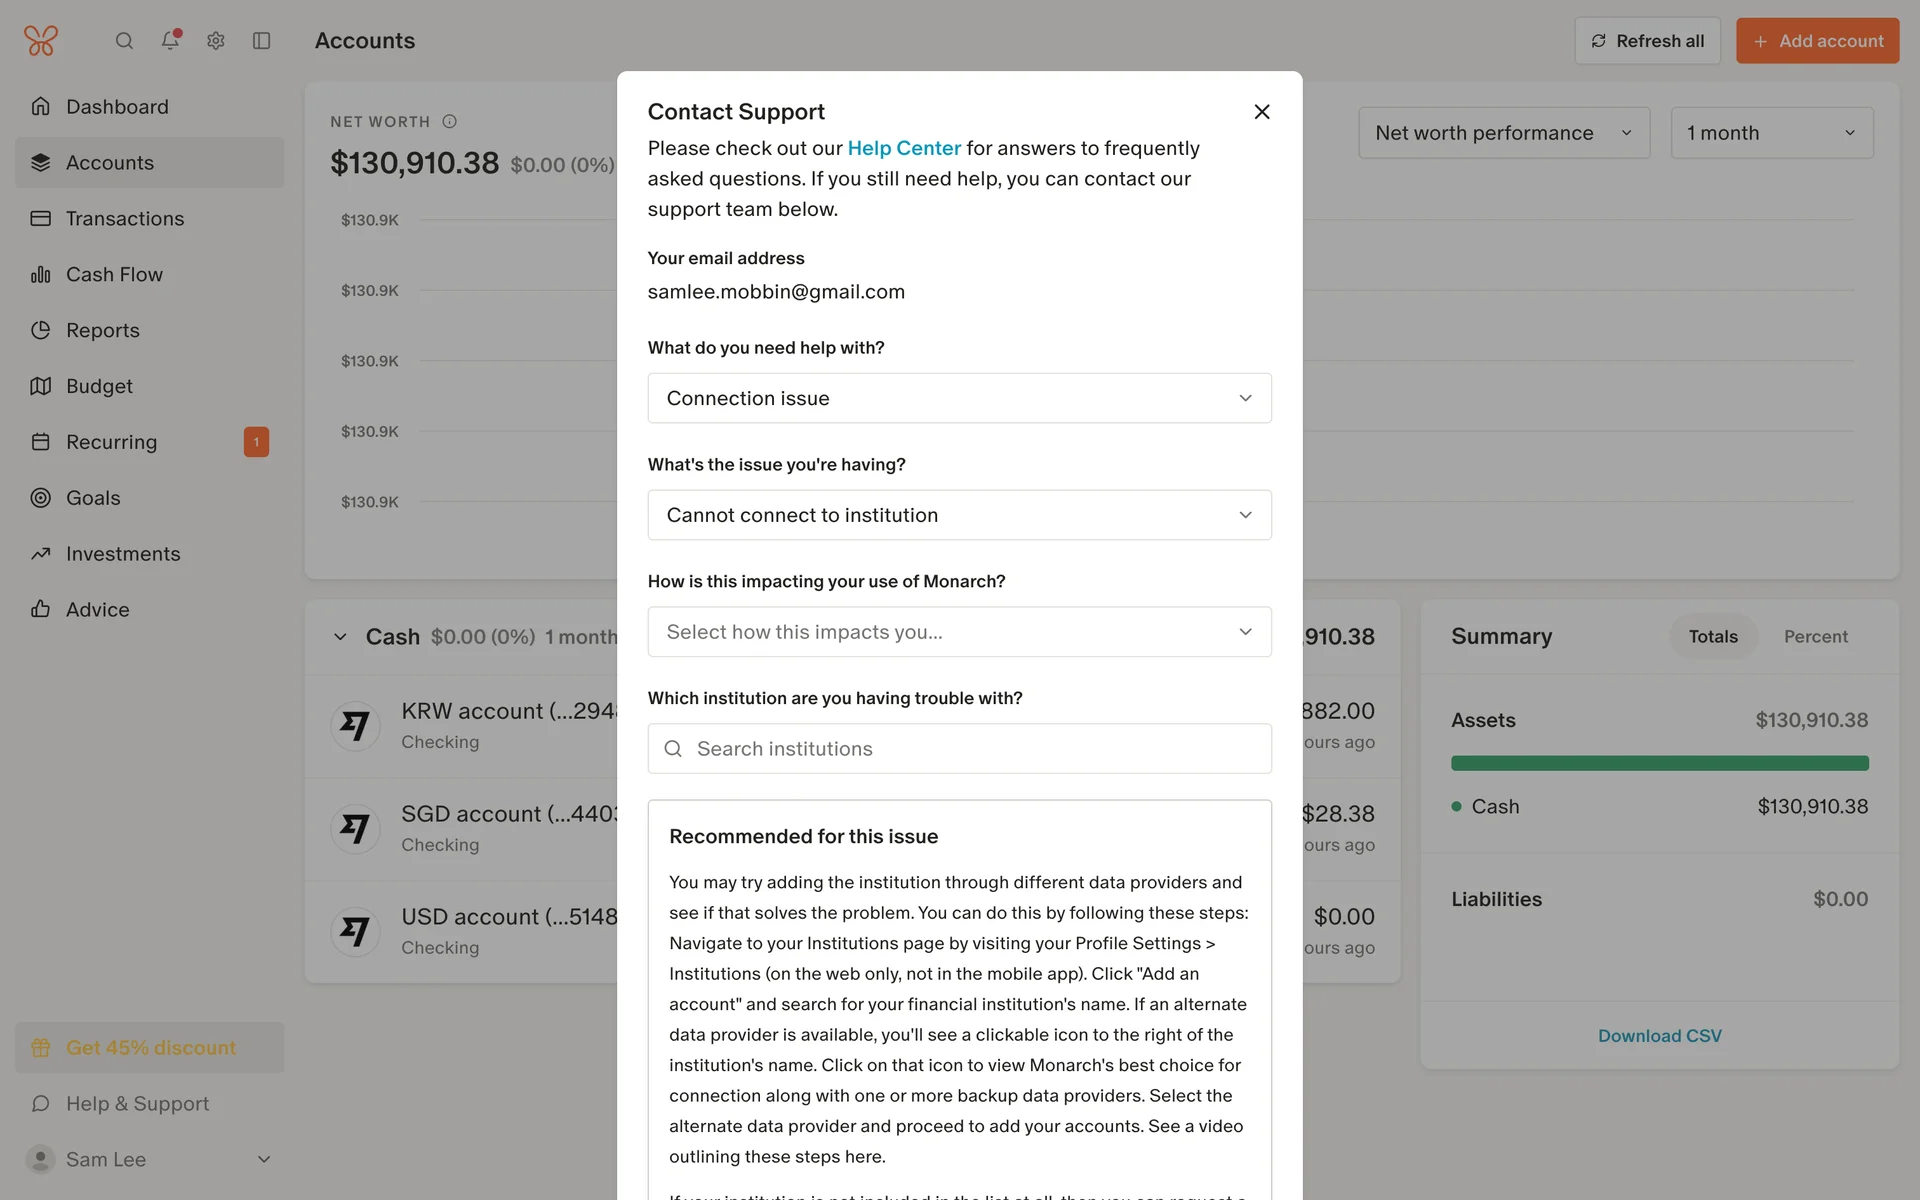Click the Monarch butterfly logo
The height and width of the screenshot is (1200, 1920).
point(41,41)
